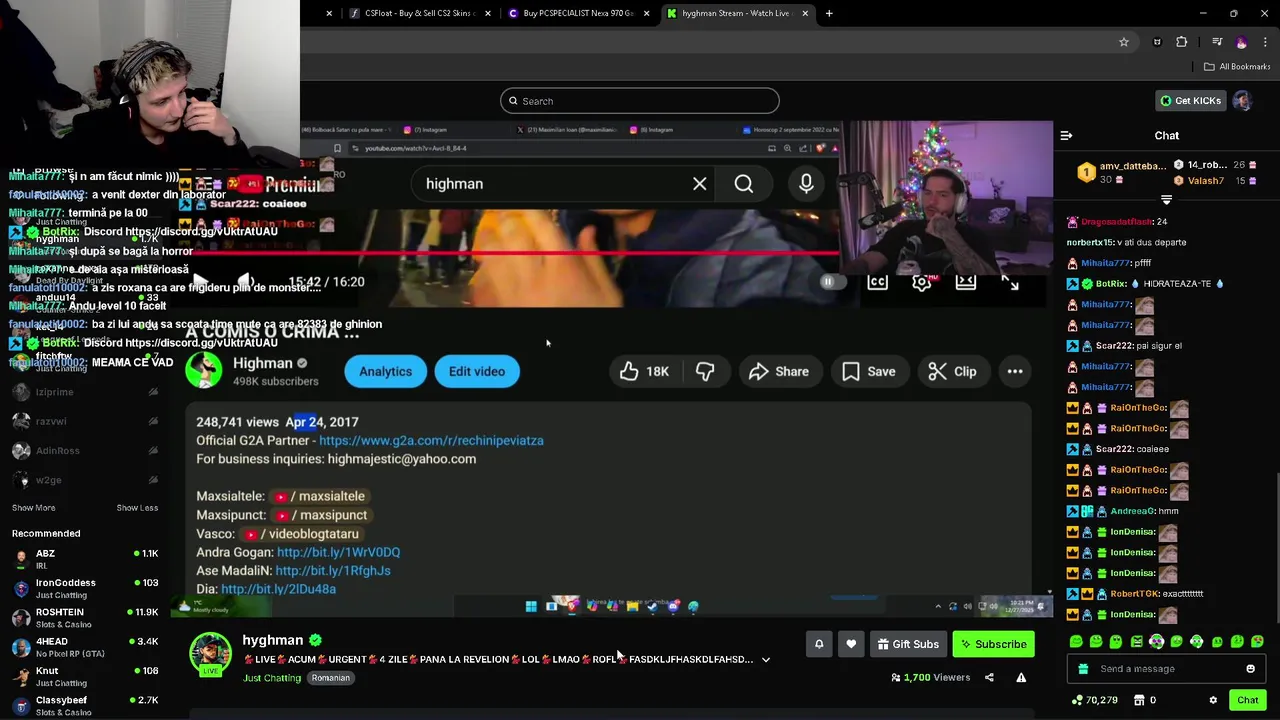Open the Knut recommended channel
The width and height of the screenshot is (1280, 720).
coord(85,676)
